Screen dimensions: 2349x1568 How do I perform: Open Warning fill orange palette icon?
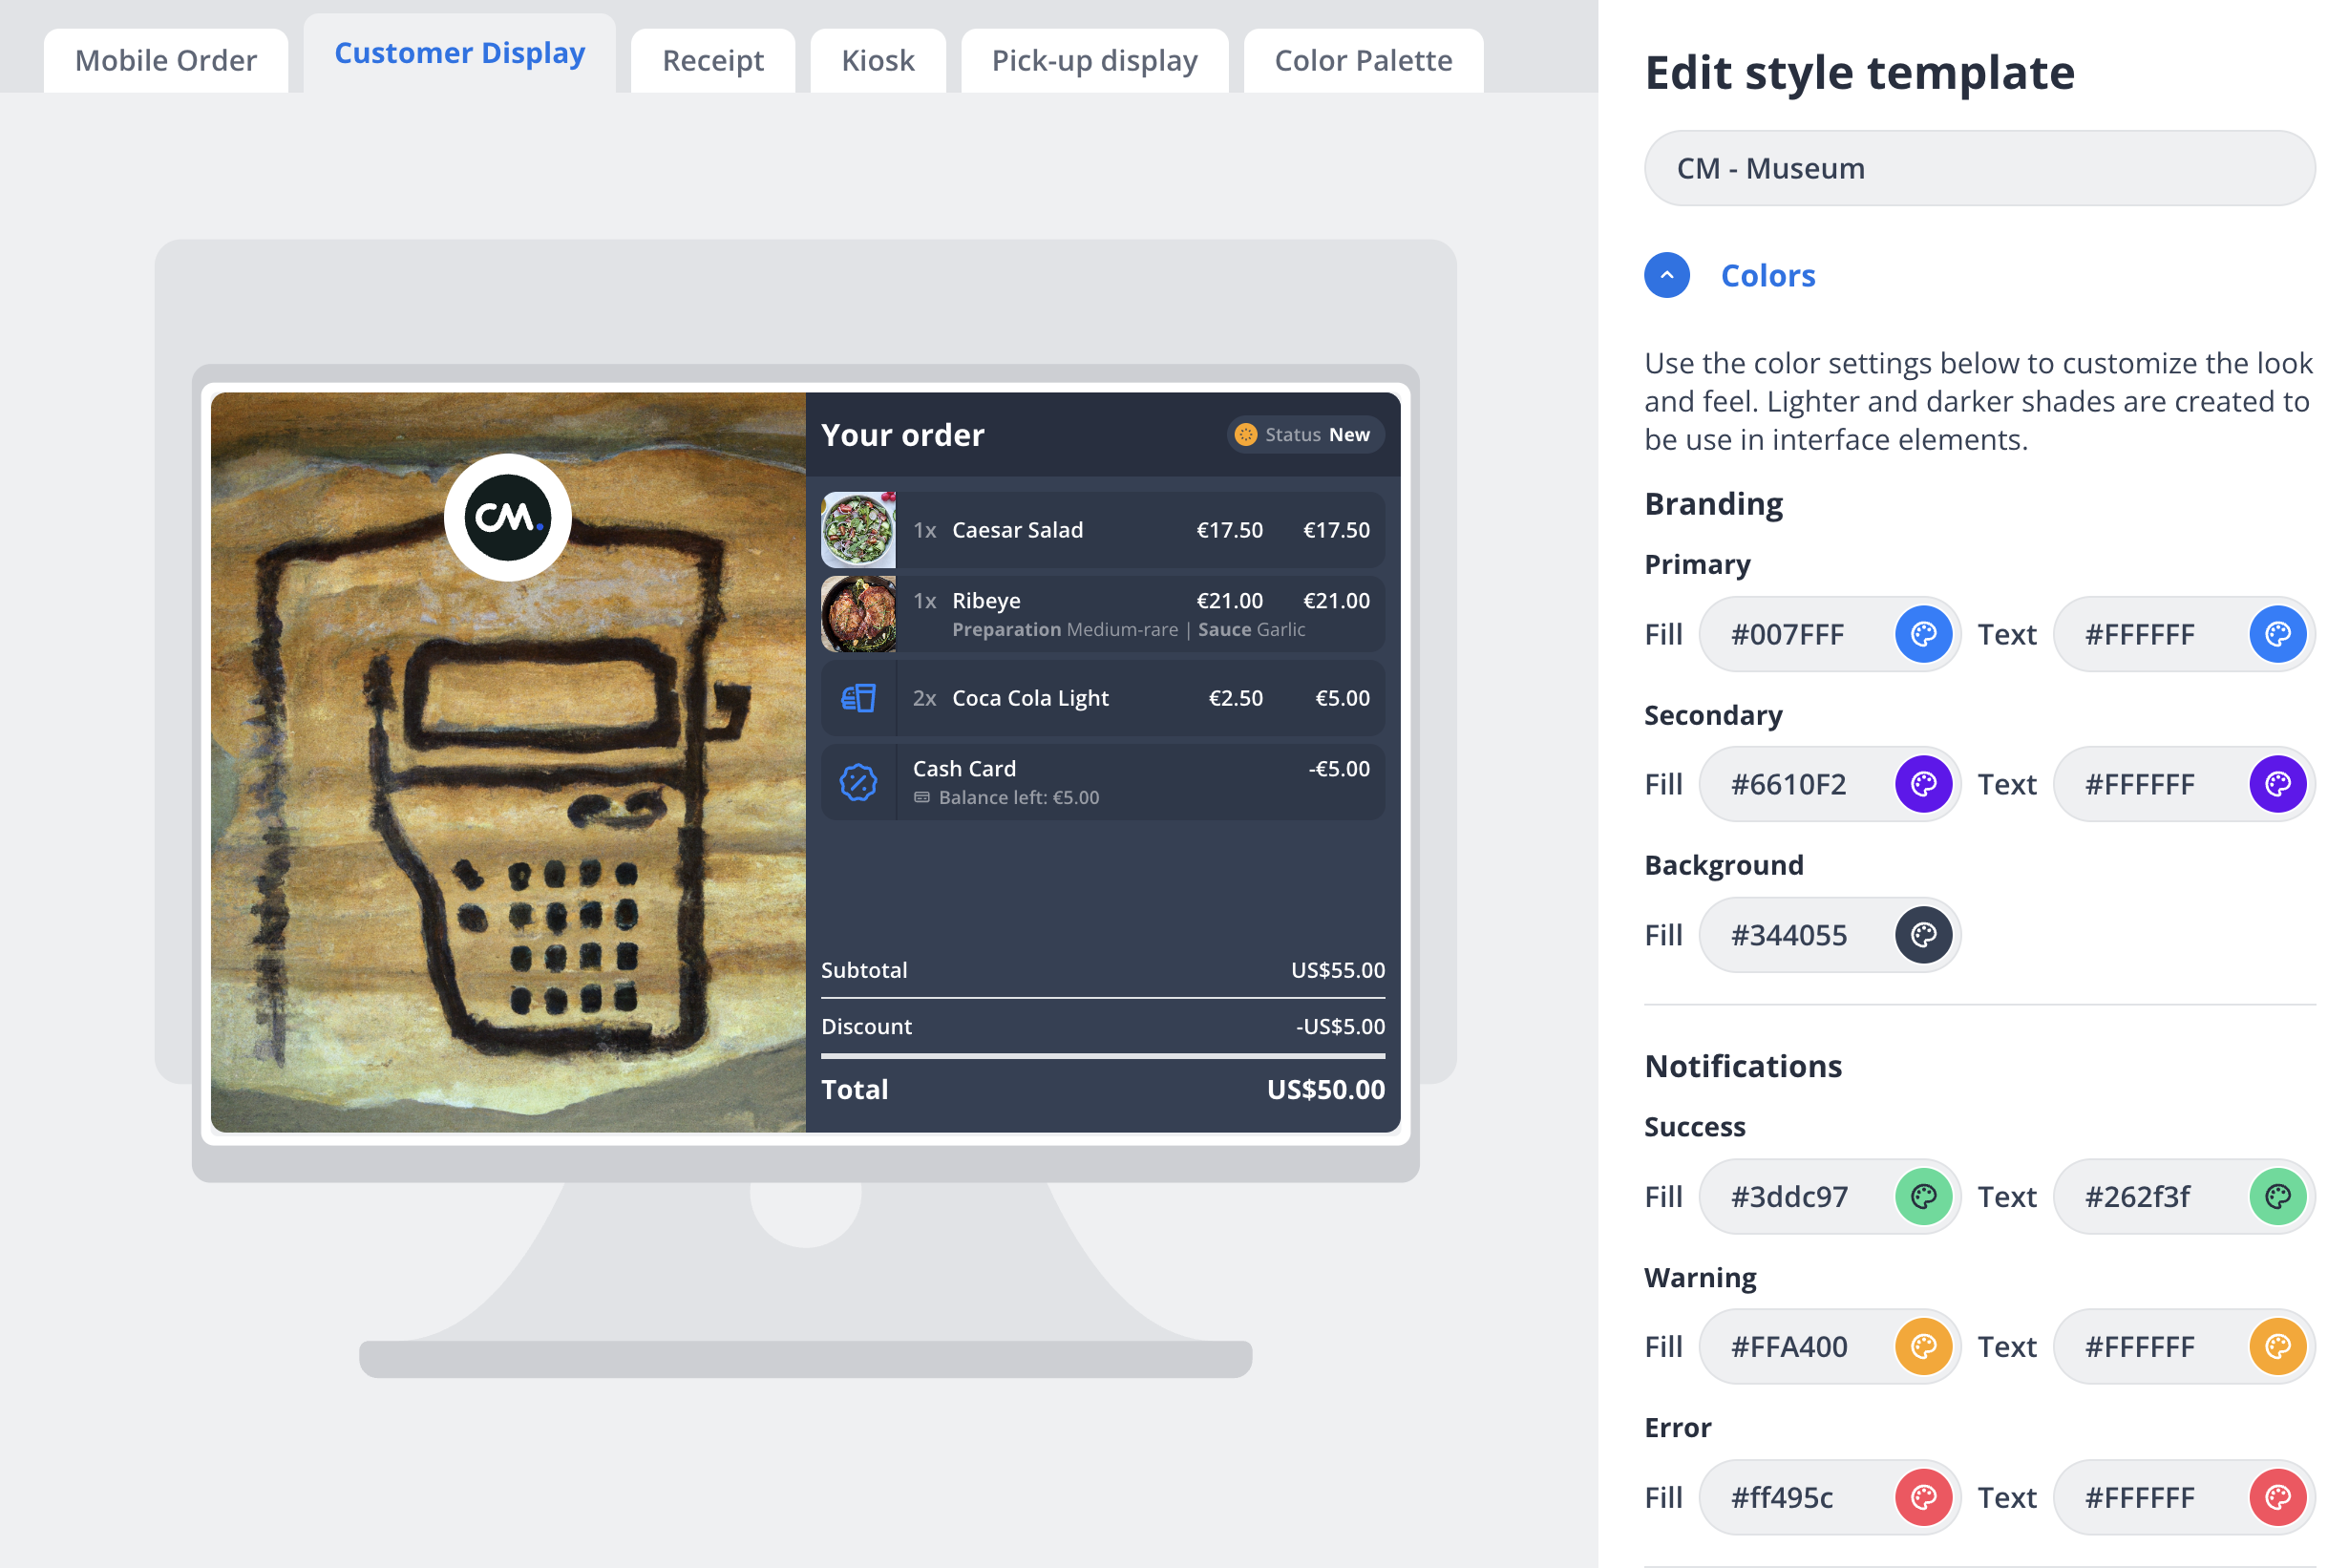[x=1922, y=1347]
